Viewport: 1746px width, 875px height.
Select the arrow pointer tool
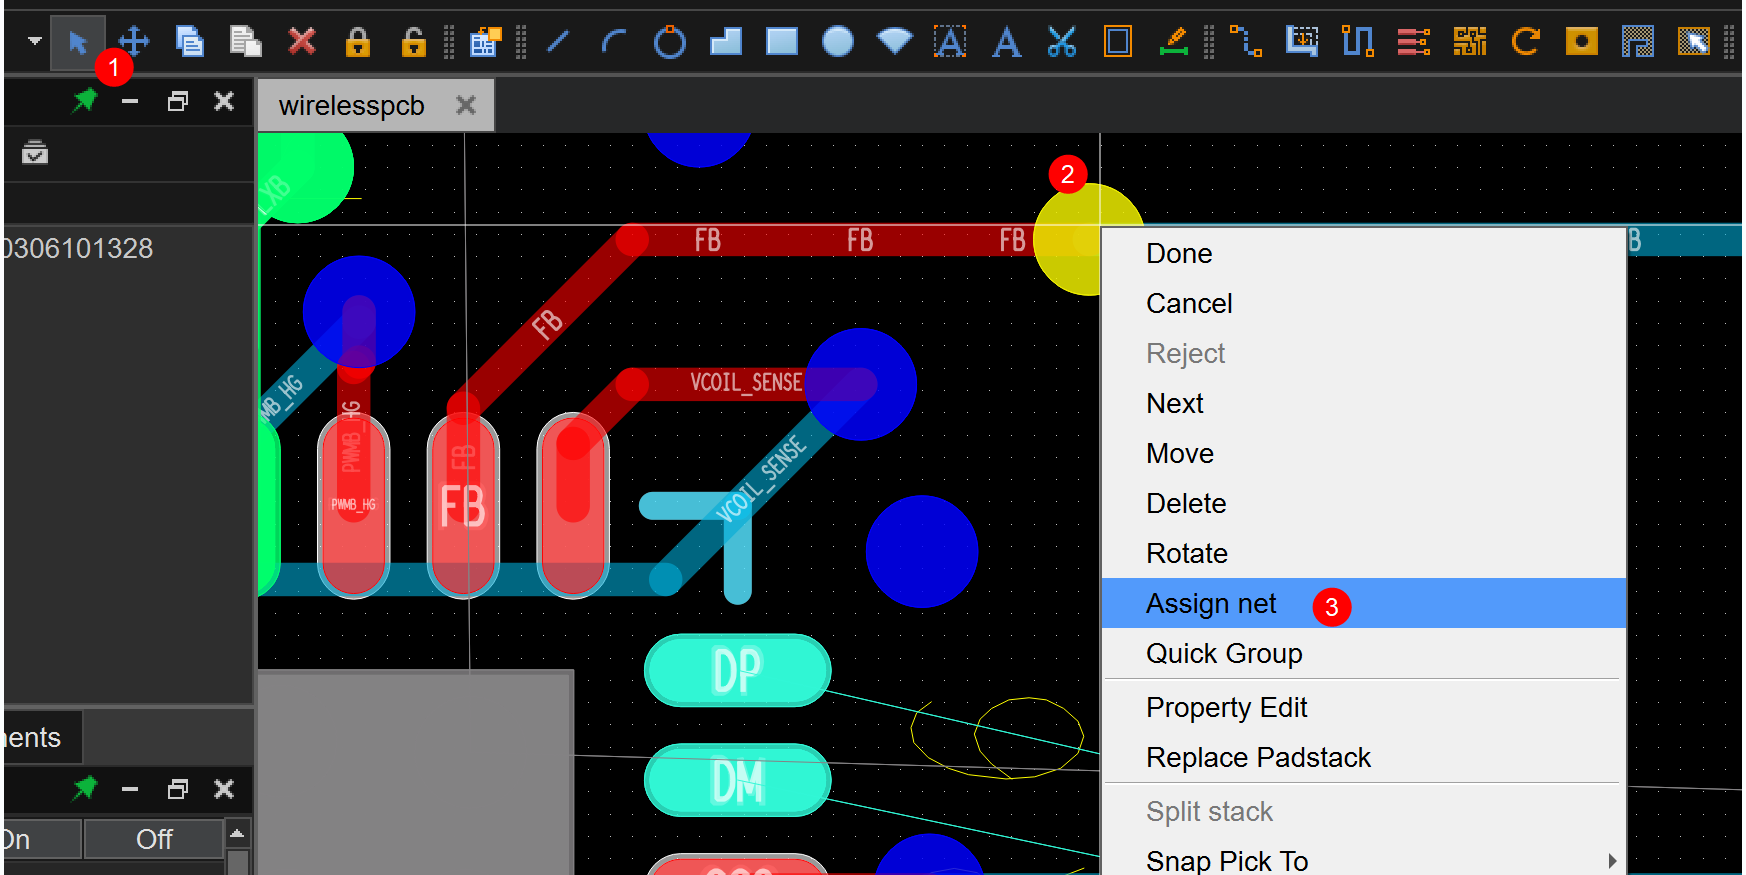point(77,42)
